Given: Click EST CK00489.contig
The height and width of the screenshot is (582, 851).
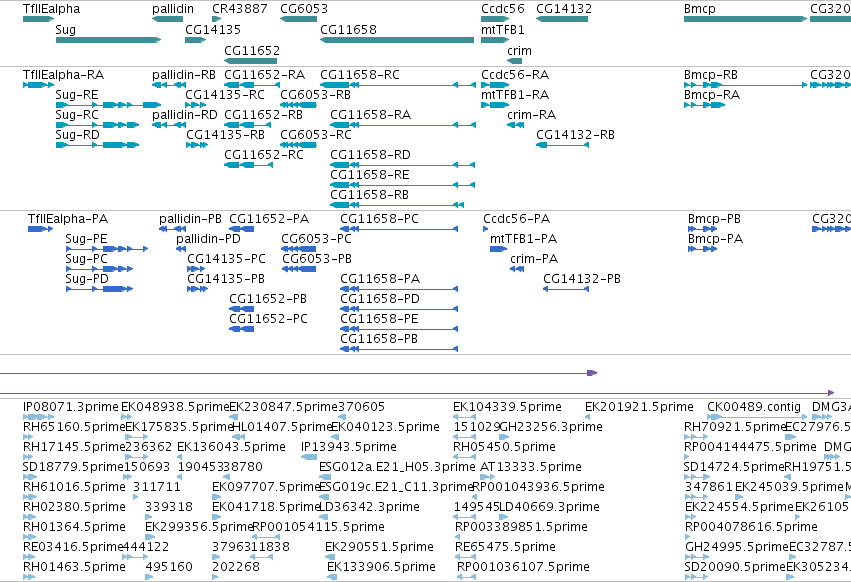Looking at the screenshot, I should tap(757, 417).
